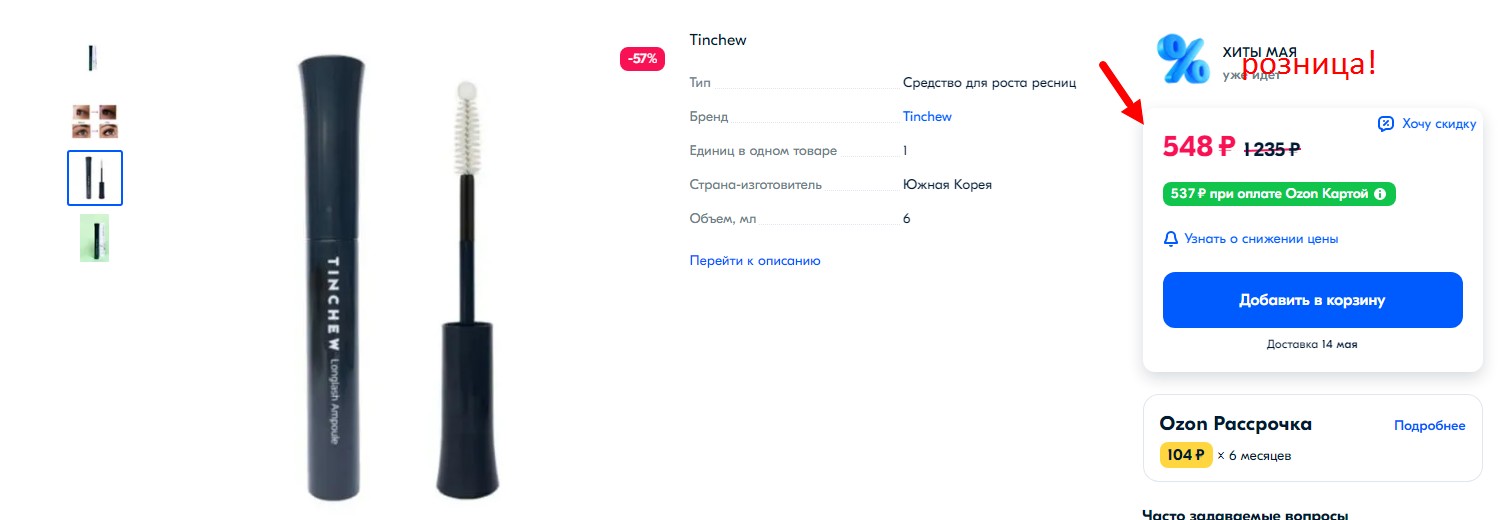This screenshot has width=1498, height=520.
Task: Click the 104 ₽ installment amount badge
Action: [x=1186, y=455]
